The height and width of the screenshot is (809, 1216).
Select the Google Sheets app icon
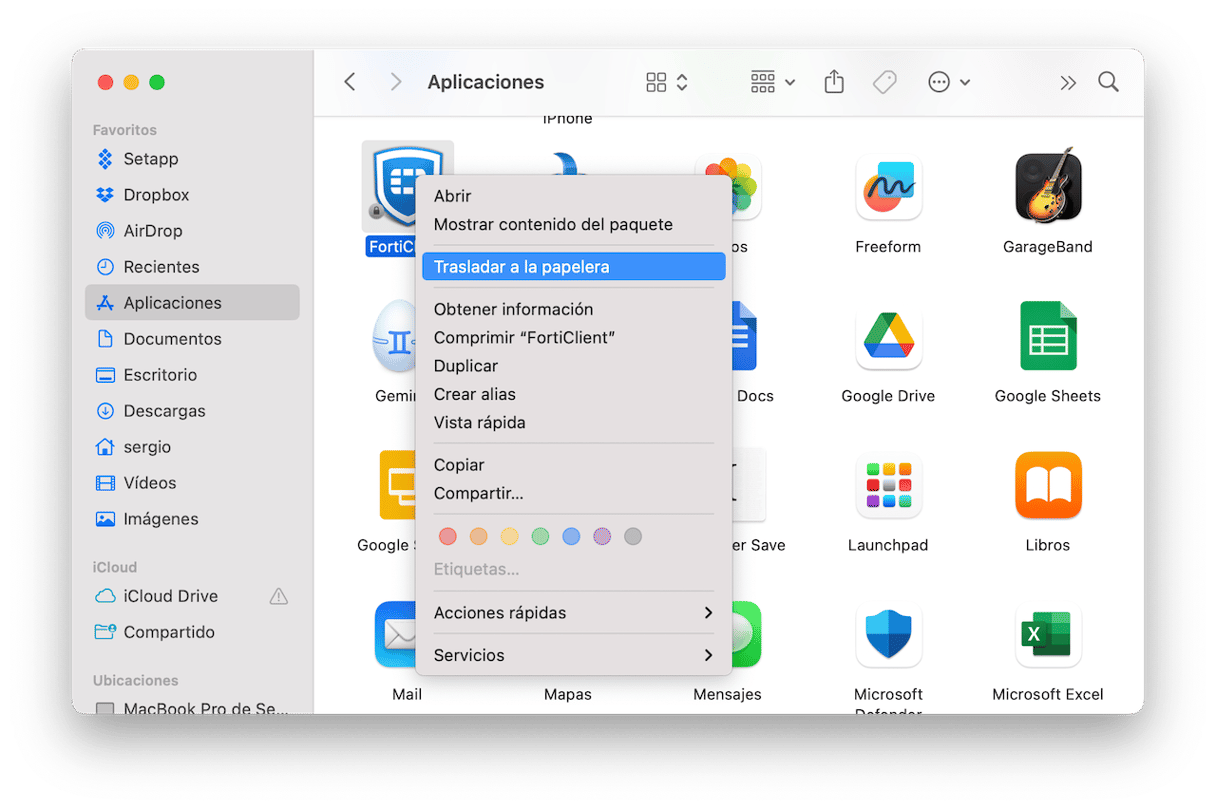(x=1048, y=337)
